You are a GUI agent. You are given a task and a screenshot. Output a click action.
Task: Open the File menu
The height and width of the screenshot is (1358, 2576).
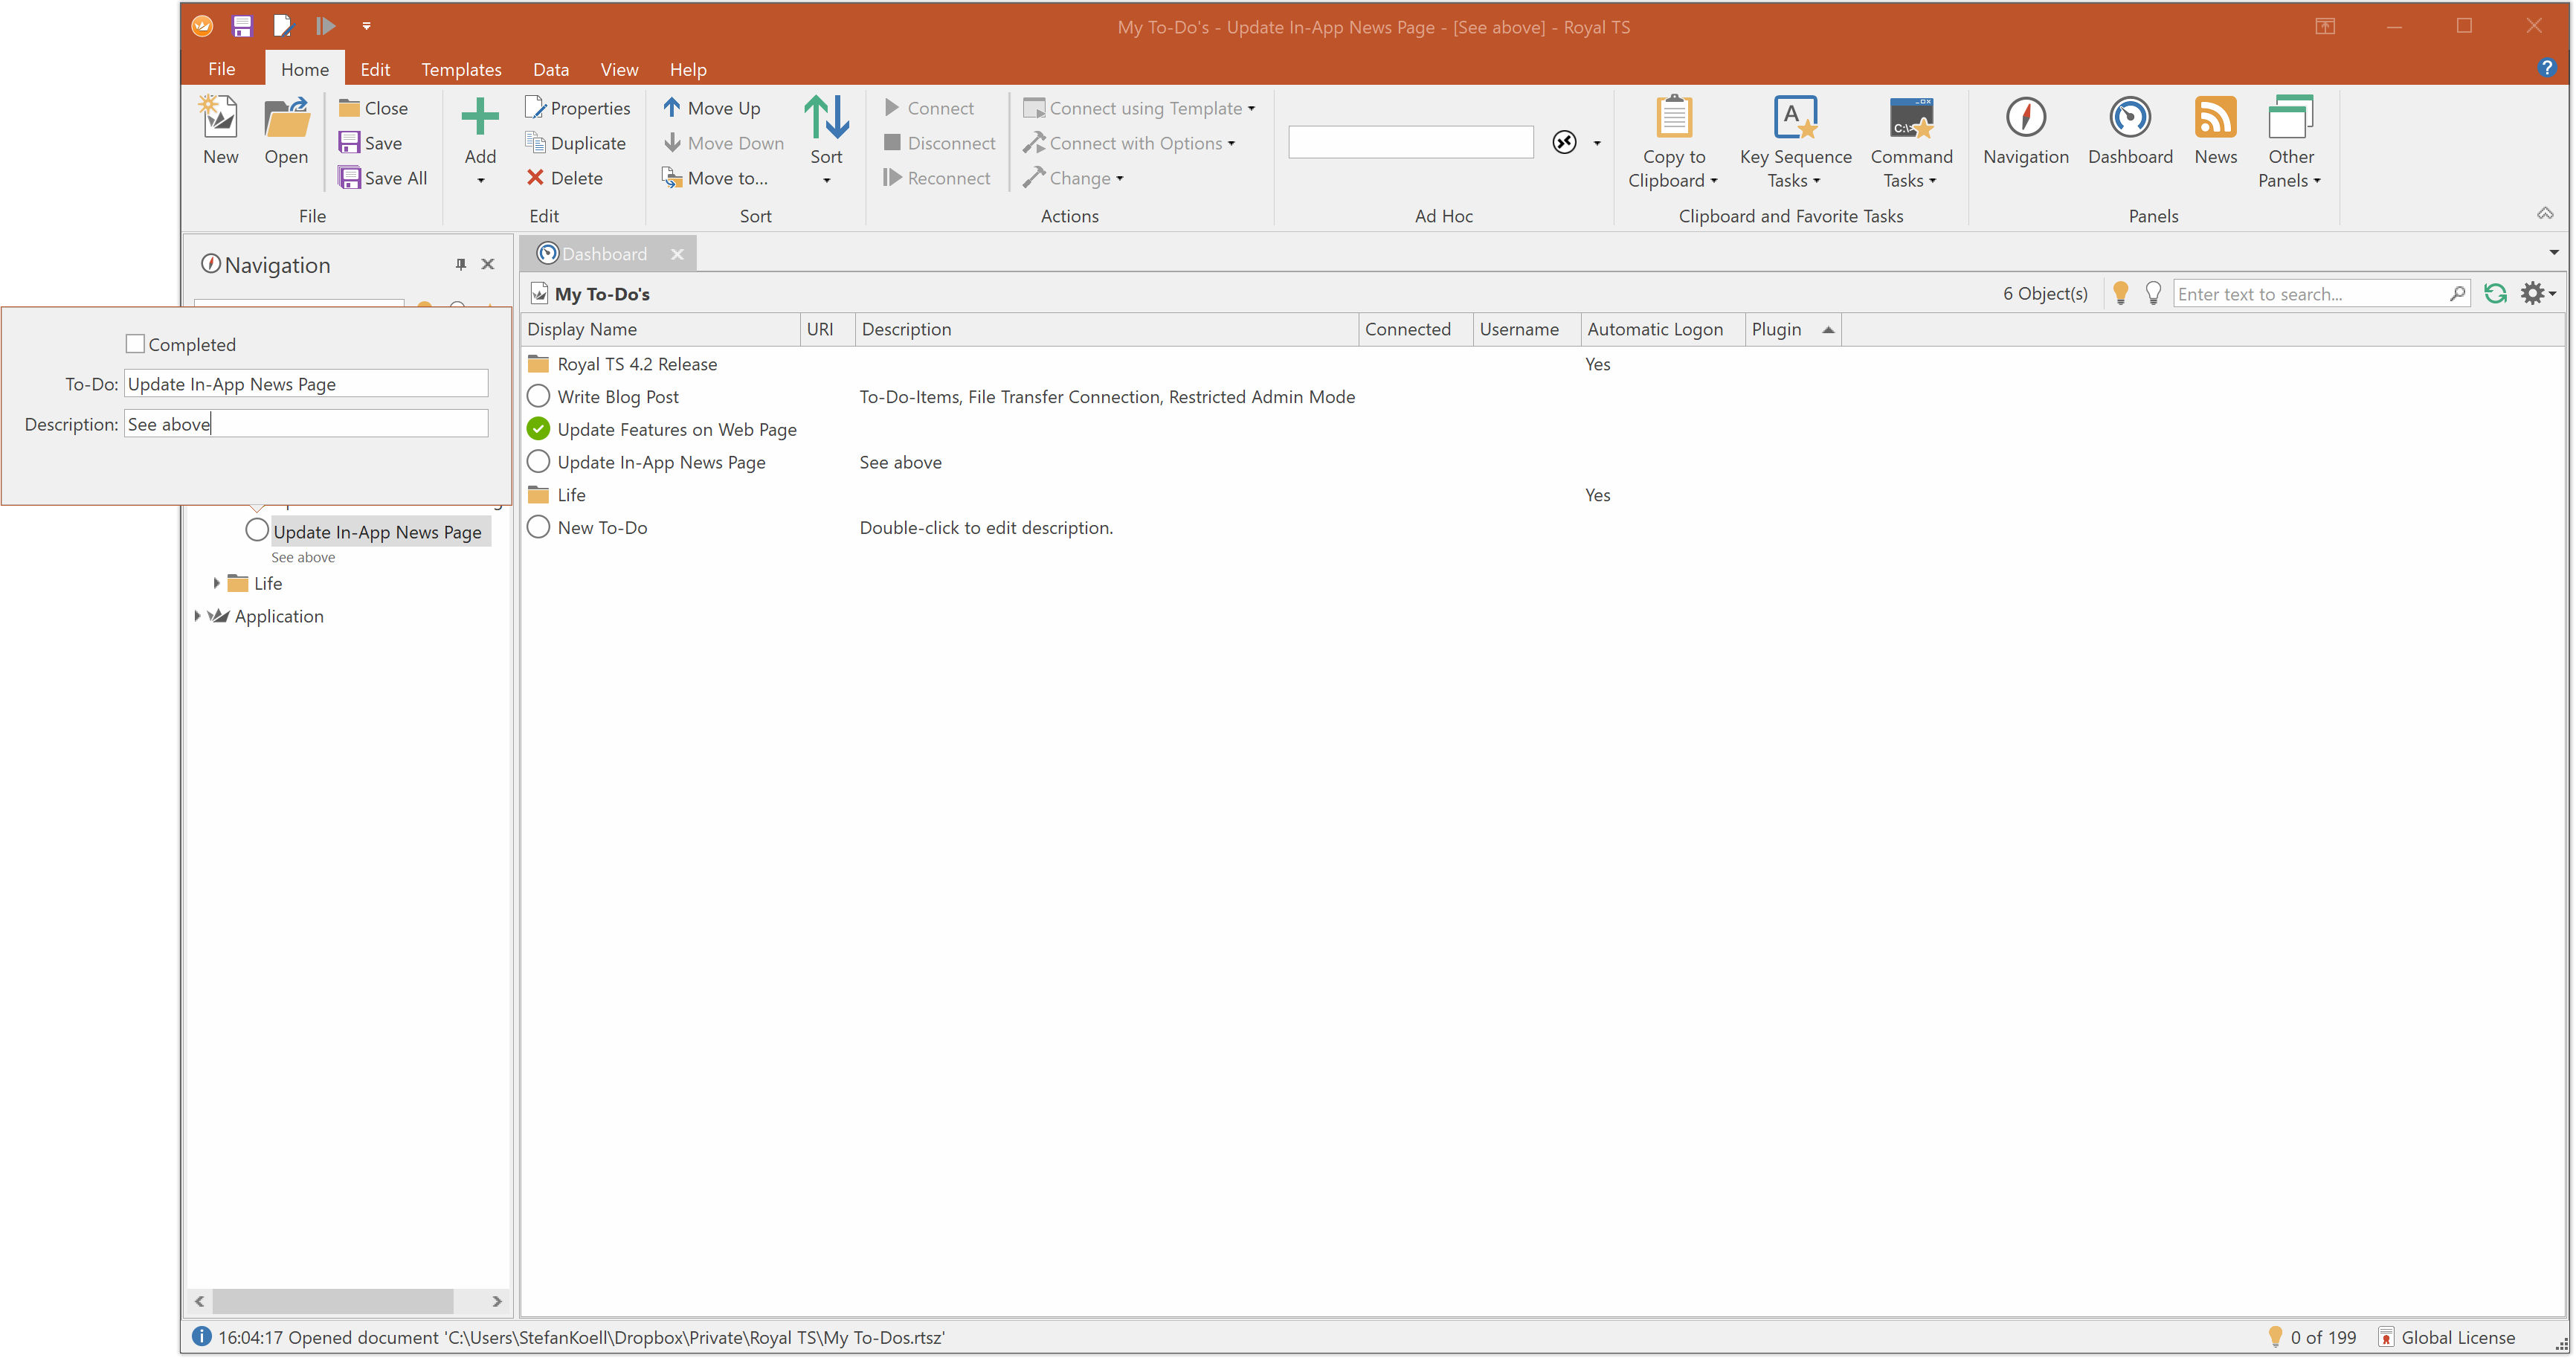(x=222, y=69)
